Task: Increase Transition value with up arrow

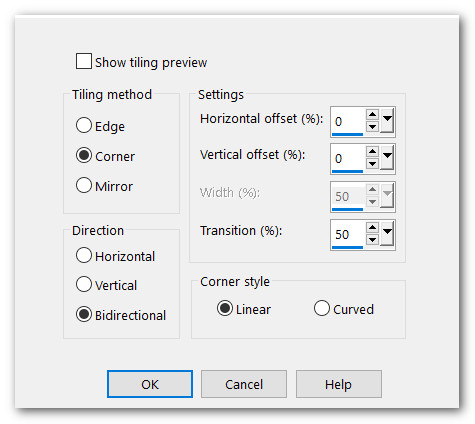Action: (372, 228)
